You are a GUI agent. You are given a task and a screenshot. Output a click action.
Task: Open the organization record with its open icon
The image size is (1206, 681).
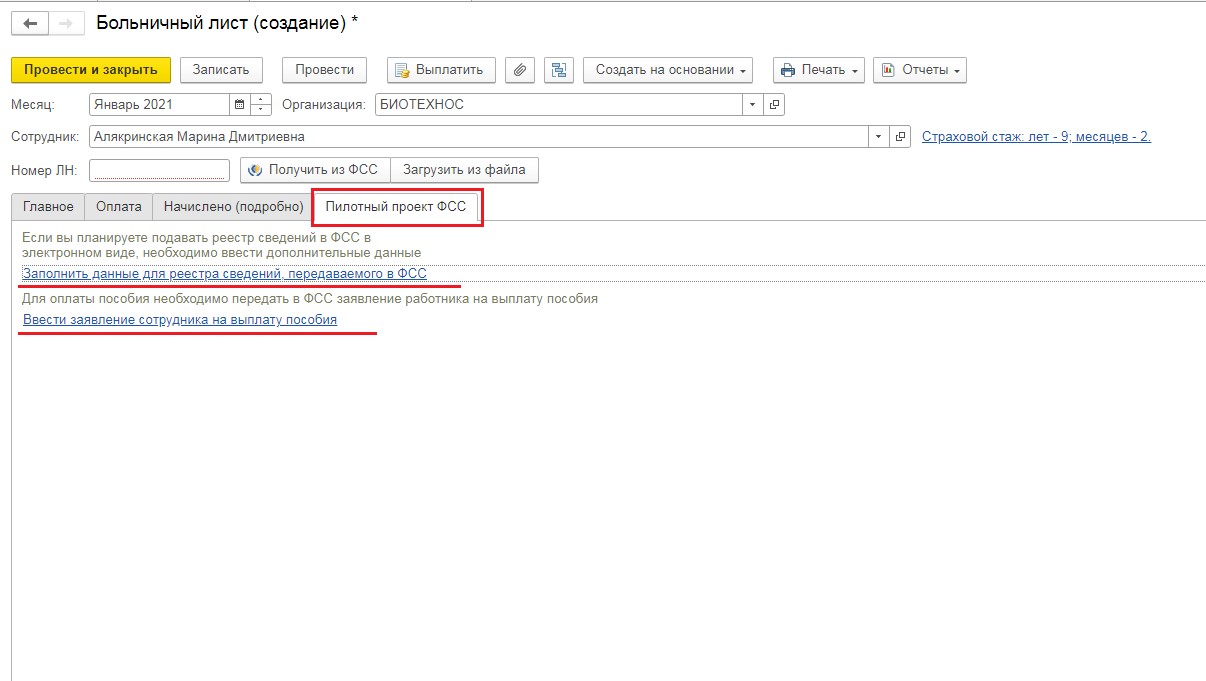tap(775, 105)
